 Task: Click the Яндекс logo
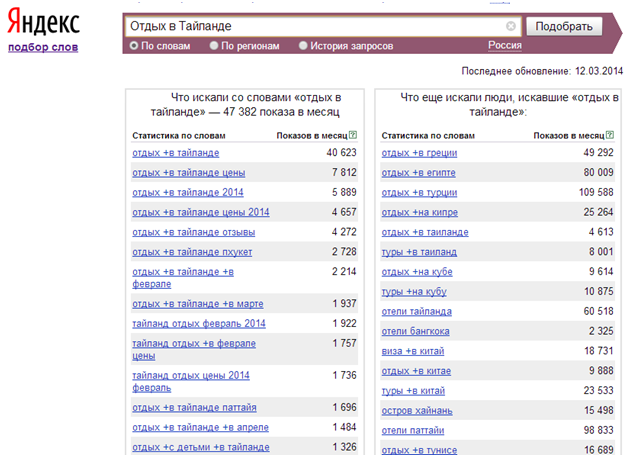tap(44, 21)
